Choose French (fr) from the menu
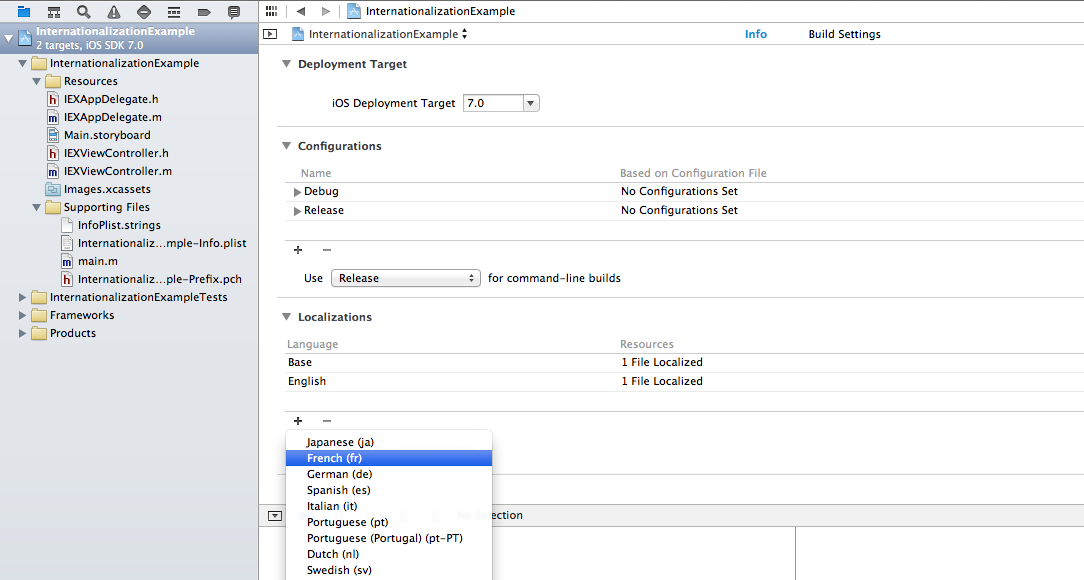Viewport: 1084px width, 580px height. coord(389,458)
